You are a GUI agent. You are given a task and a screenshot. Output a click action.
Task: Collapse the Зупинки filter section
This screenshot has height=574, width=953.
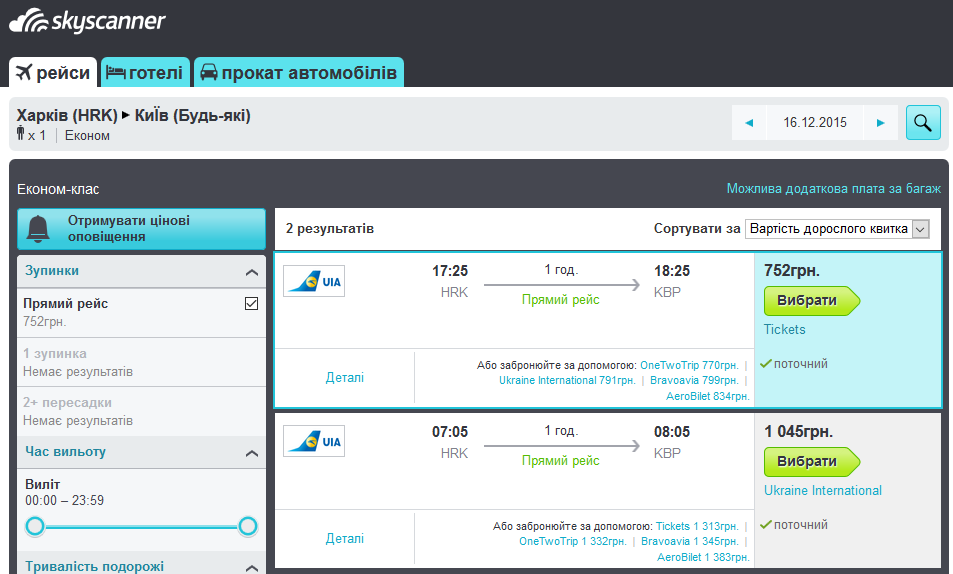point(251,272)
